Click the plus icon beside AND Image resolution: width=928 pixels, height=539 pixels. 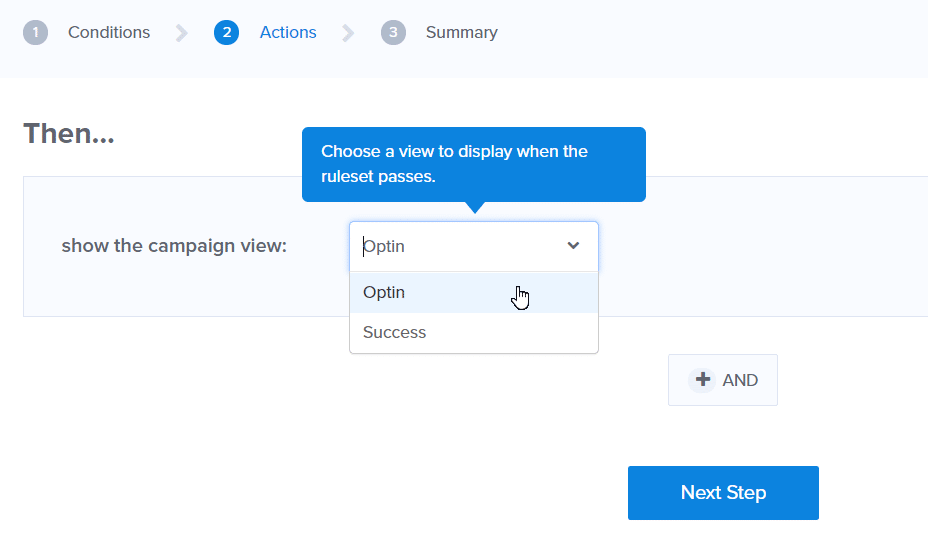(703, 380)
